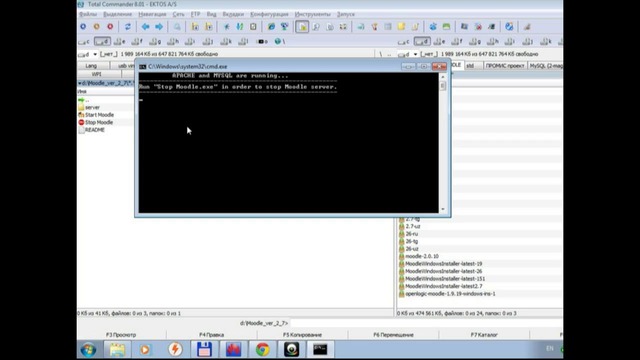The height and width of the screenshot is (360, 640).
Task: Go forward with the blue right arrow
Action: point(159,27)
